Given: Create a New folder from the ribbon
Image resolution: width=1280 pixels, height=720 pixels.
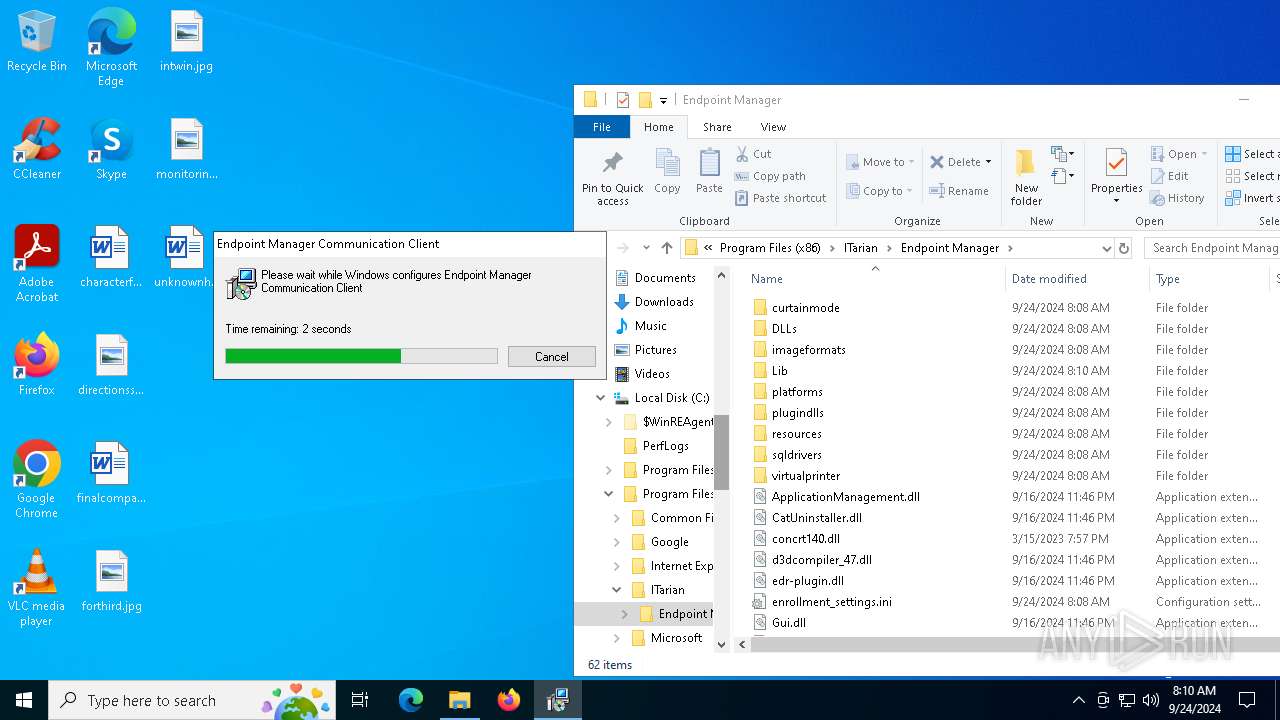Looking at the screenshot, I should tap(1026, 178).
